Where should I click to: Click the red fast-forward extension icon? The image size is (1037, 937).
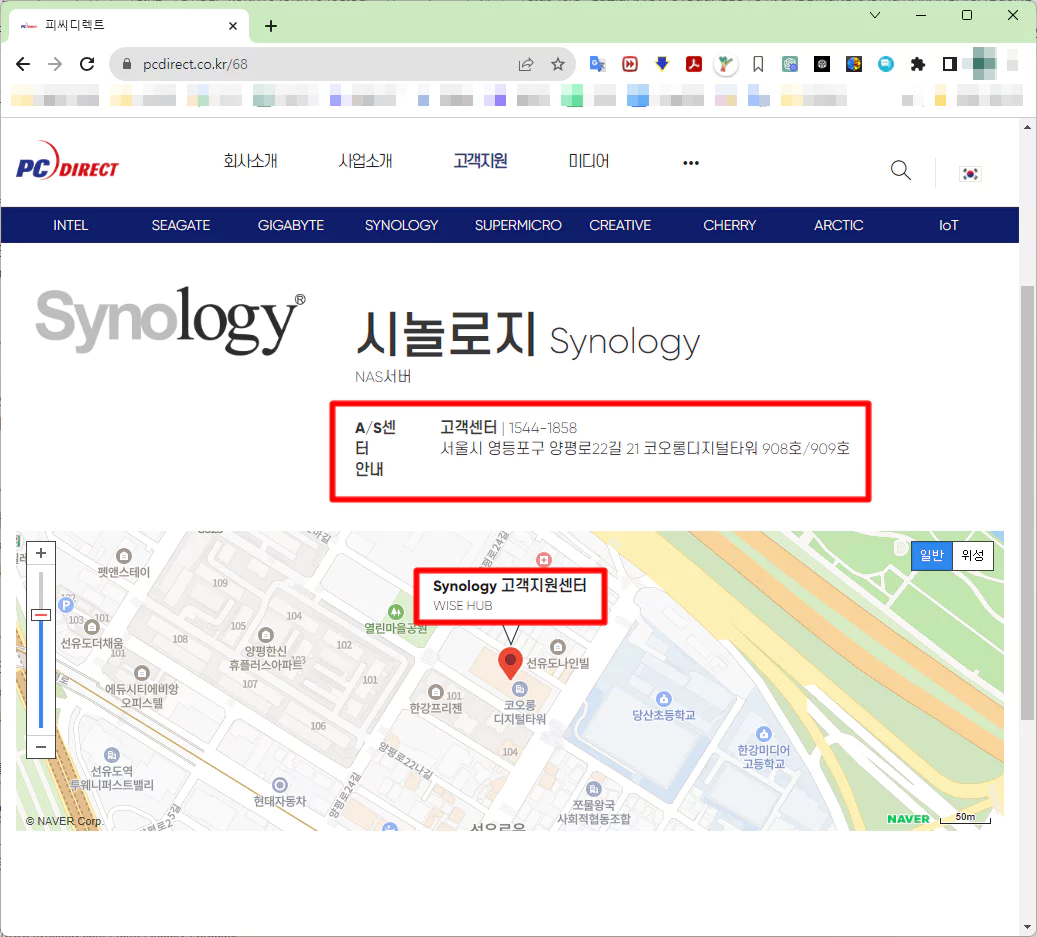tap(630, 64)
